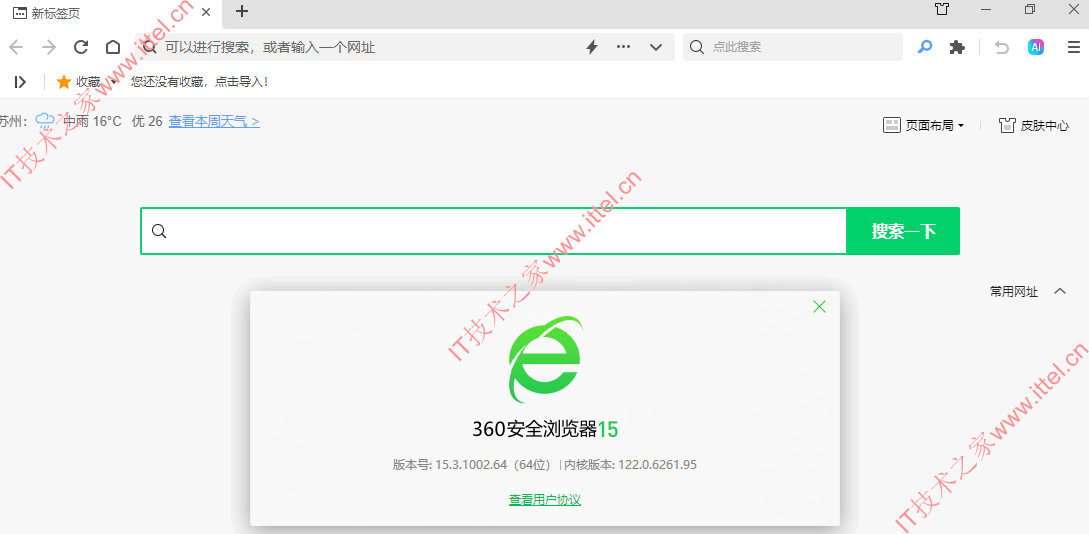
Task: Close the about dialog with green X
Action: pos(820,307)
